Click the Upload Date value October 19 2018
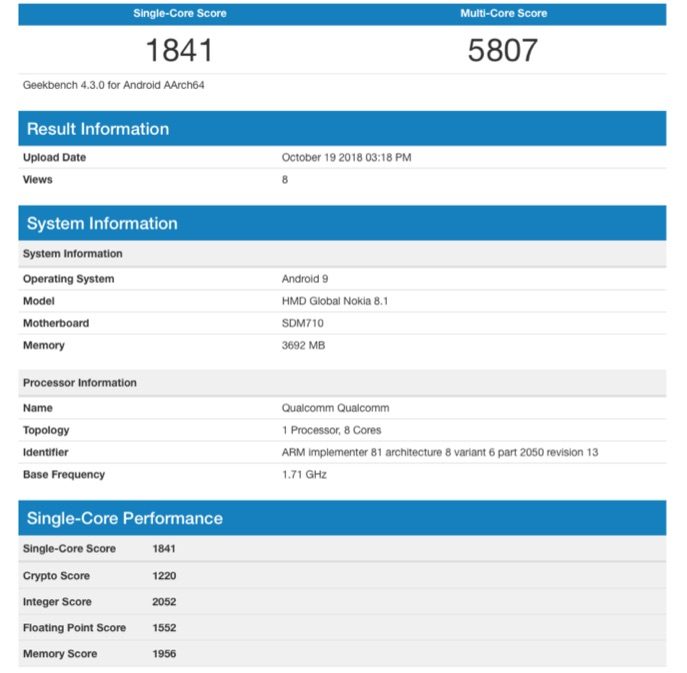The height and width of the screenshot is (673, 687). (346, 158)
